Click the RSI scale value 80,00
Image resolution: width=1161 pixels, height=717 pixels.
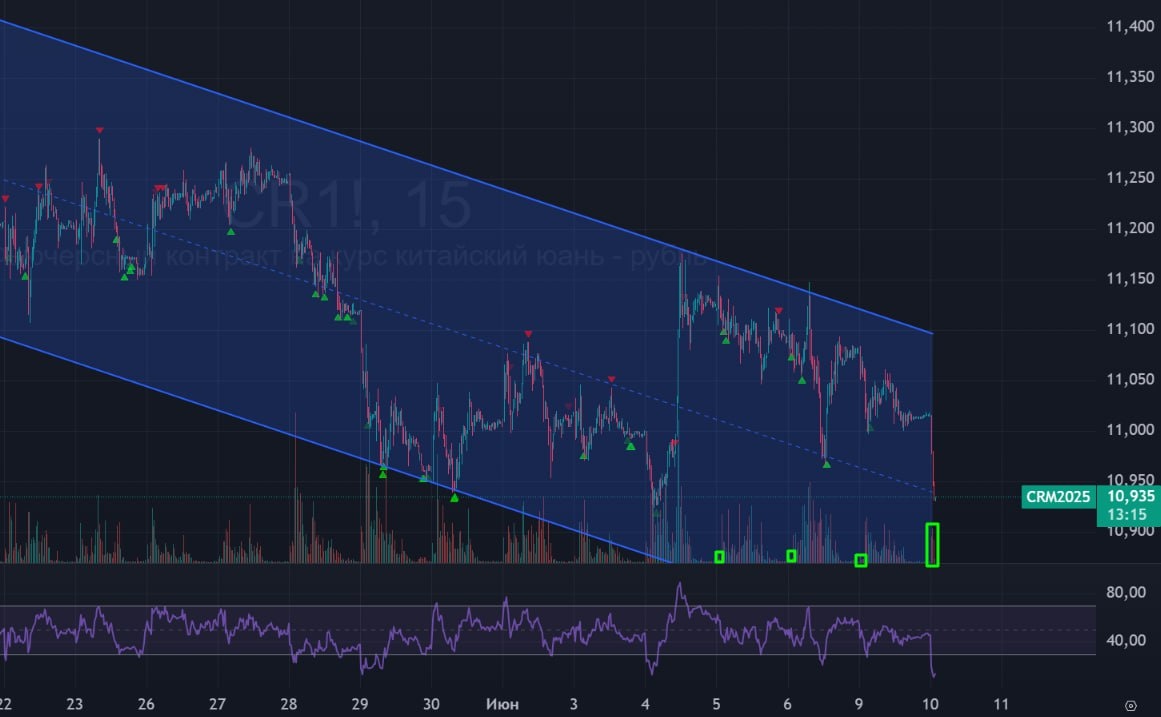tap(1125, 593)
